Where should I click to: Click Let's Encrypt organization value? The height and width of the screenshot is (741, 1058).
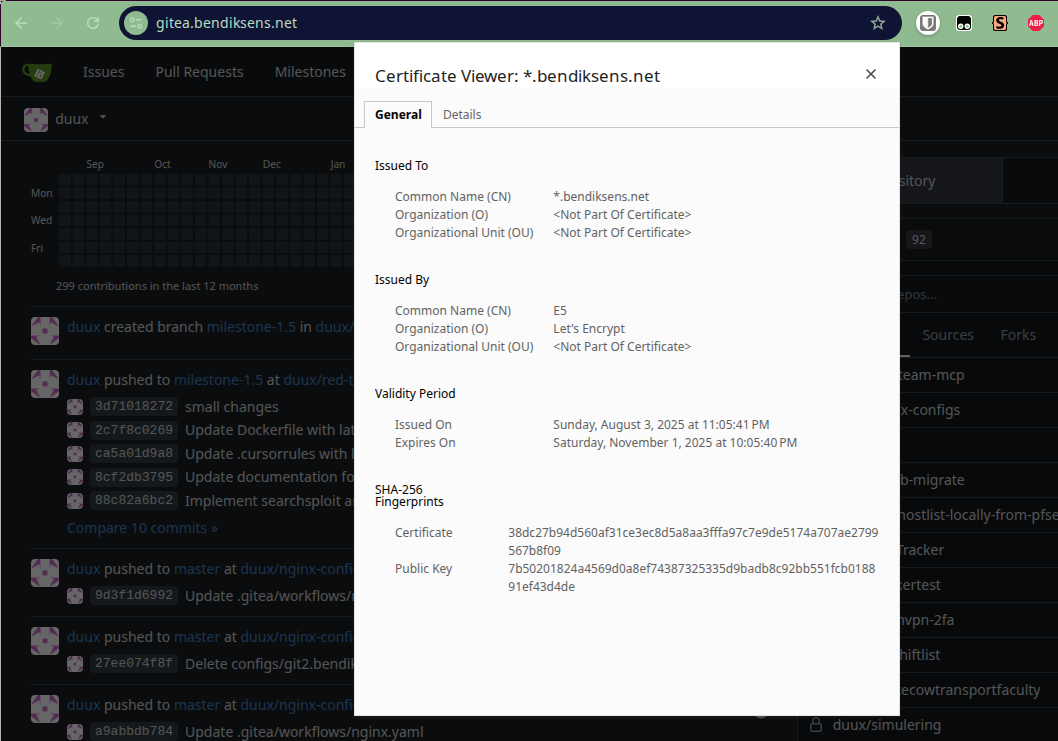(x=589, y=329)
